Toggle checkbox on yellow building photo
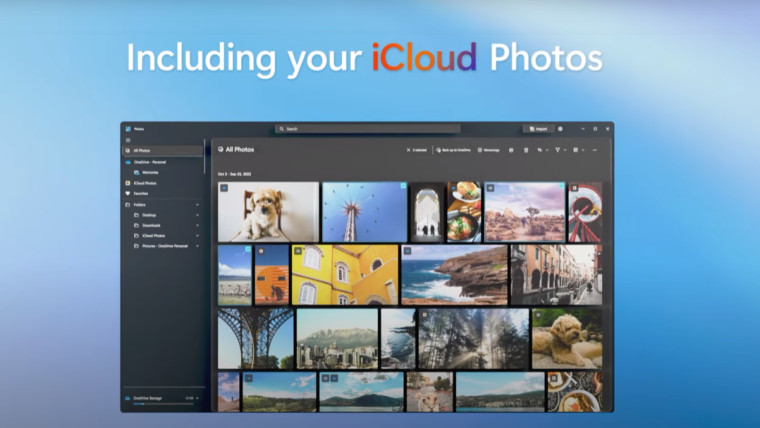The width and height of the screenshot is (760, 428). coord(297,251)
